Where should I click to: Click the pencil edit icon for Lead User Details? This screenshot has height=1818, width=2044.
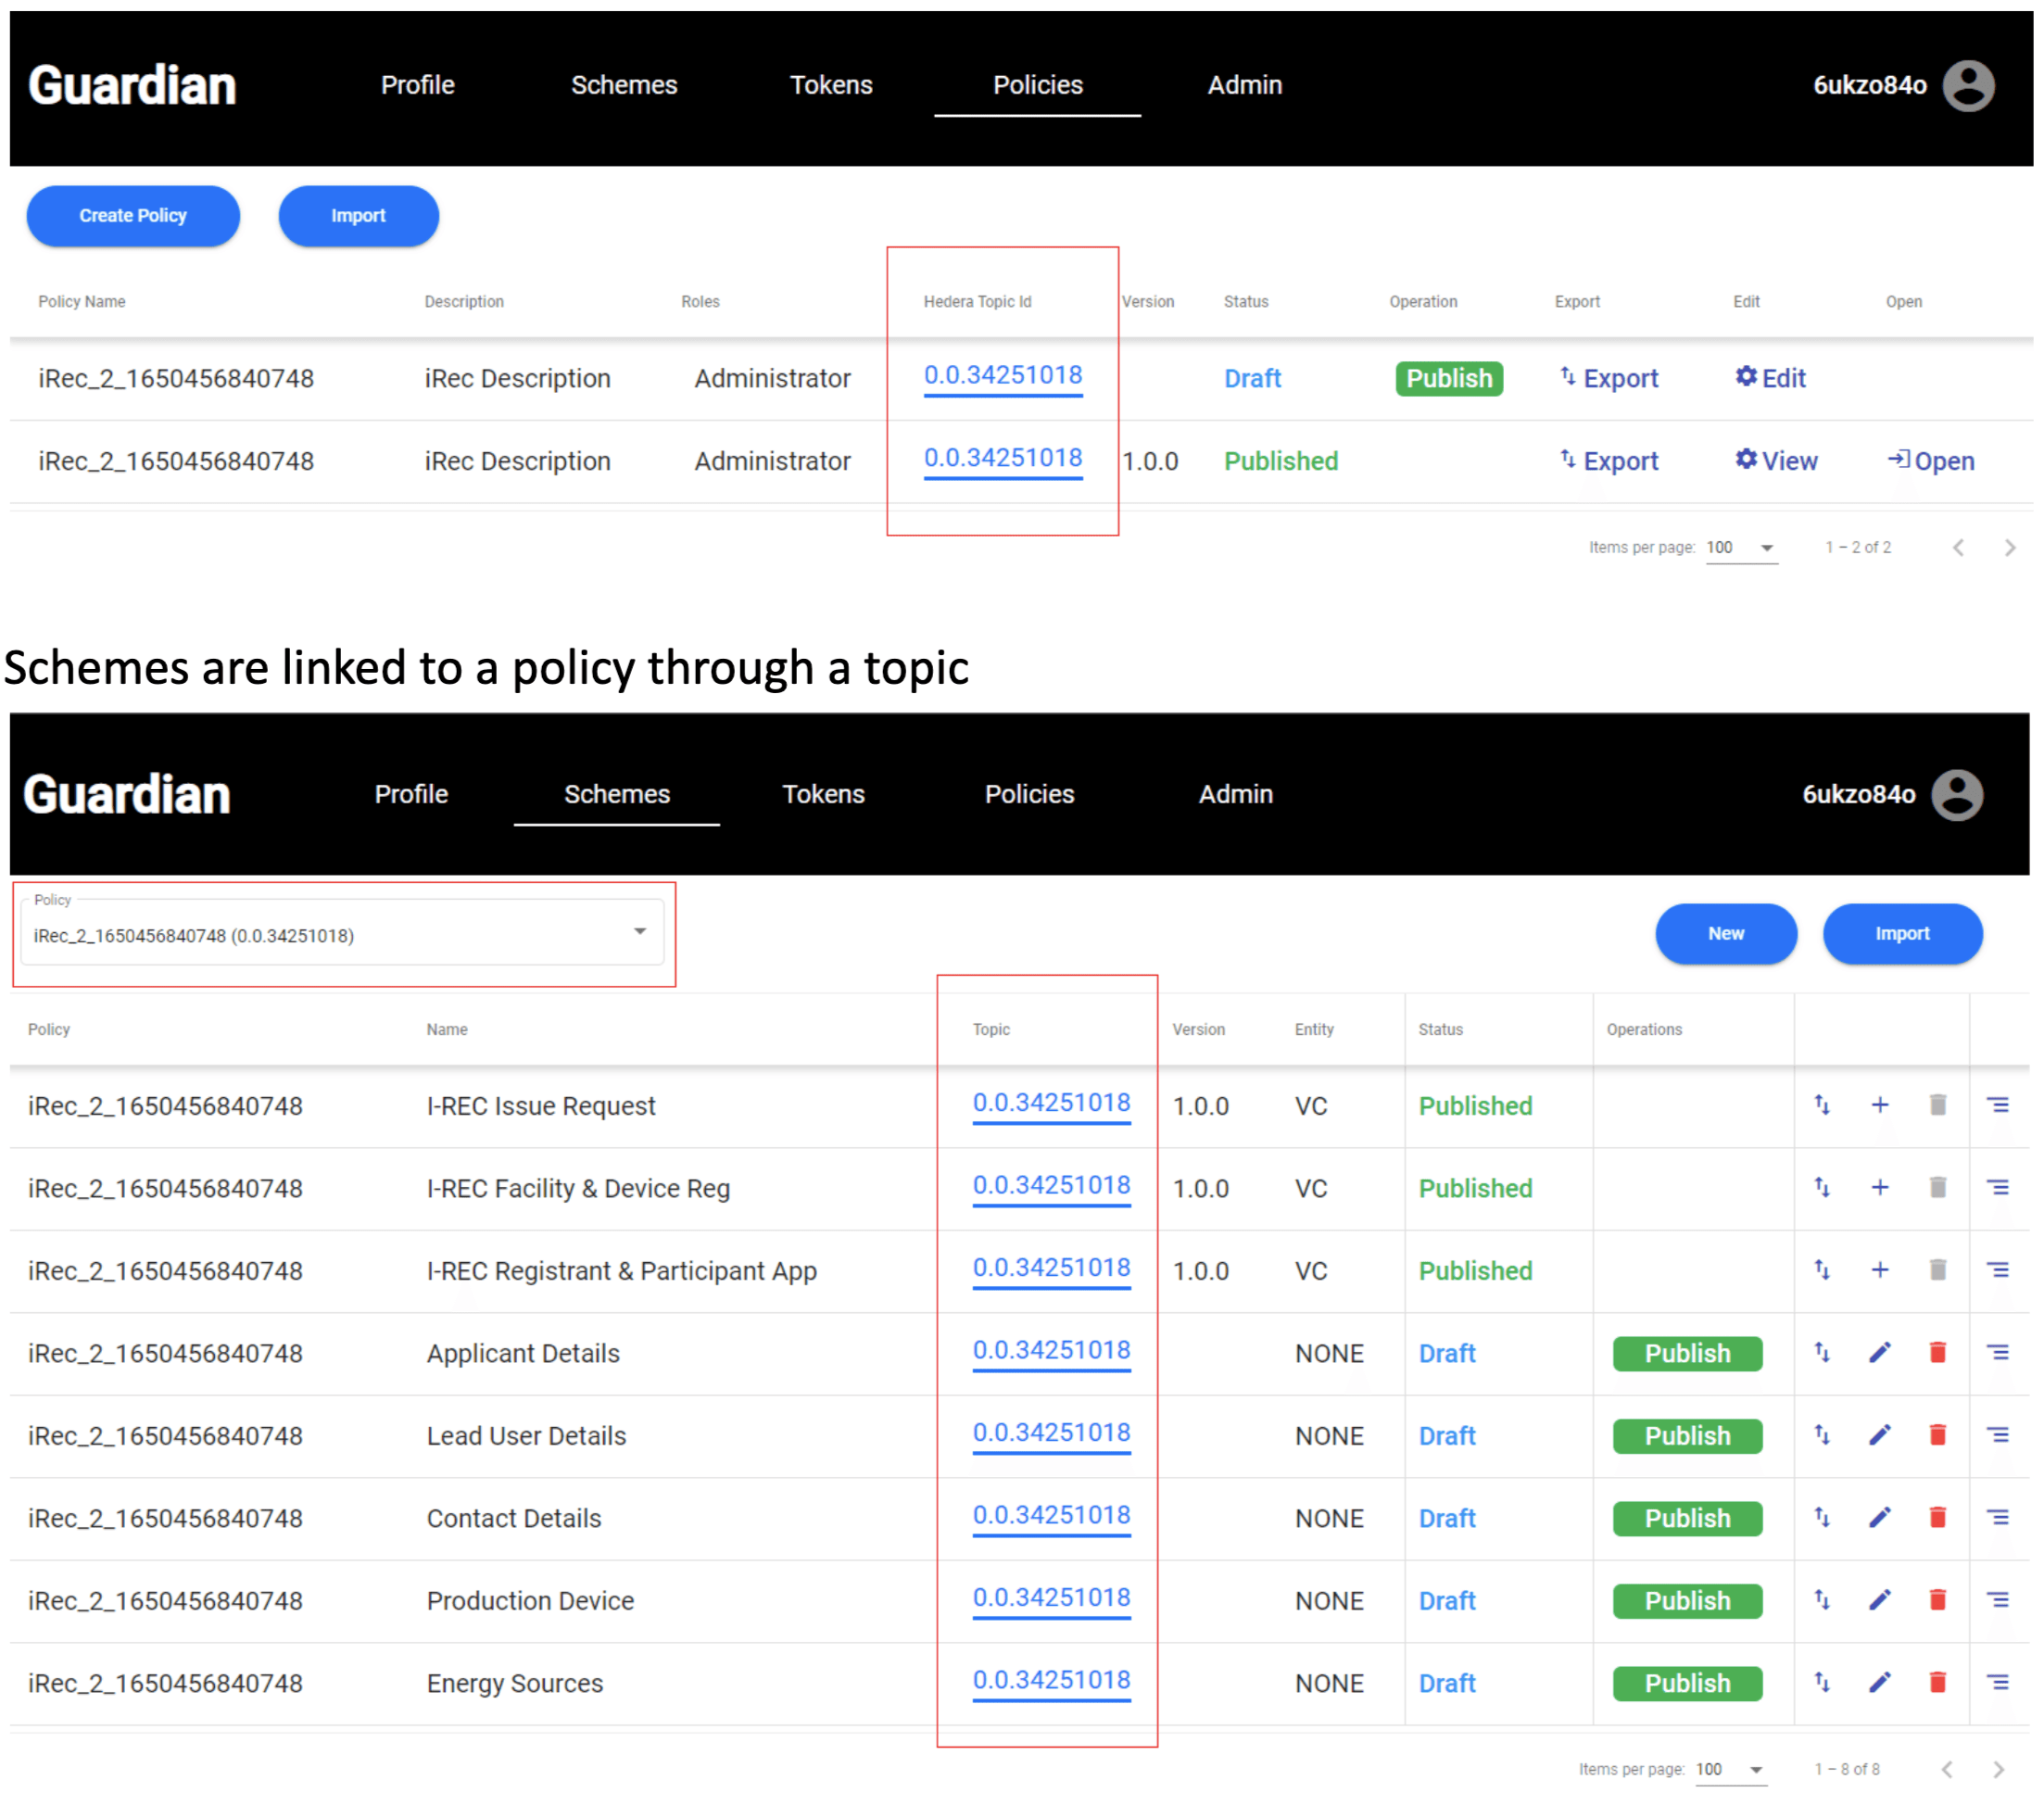pos(1879,1435)
